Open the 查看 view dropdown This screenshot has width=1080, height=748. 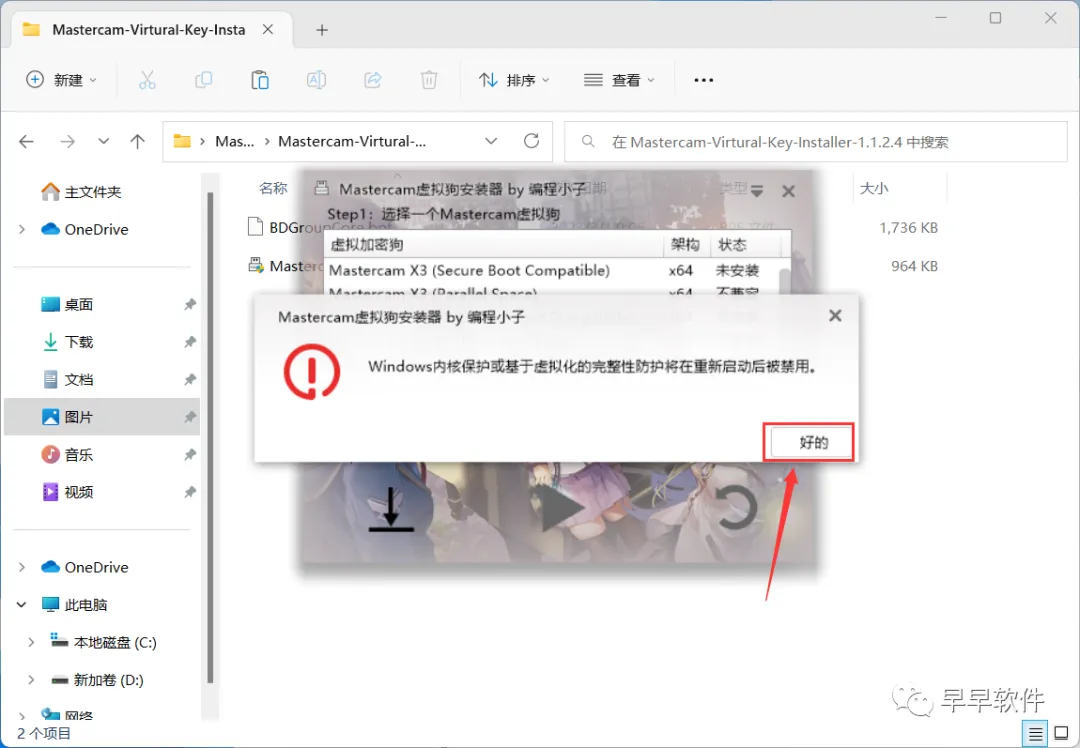click(x=619, y=80)
